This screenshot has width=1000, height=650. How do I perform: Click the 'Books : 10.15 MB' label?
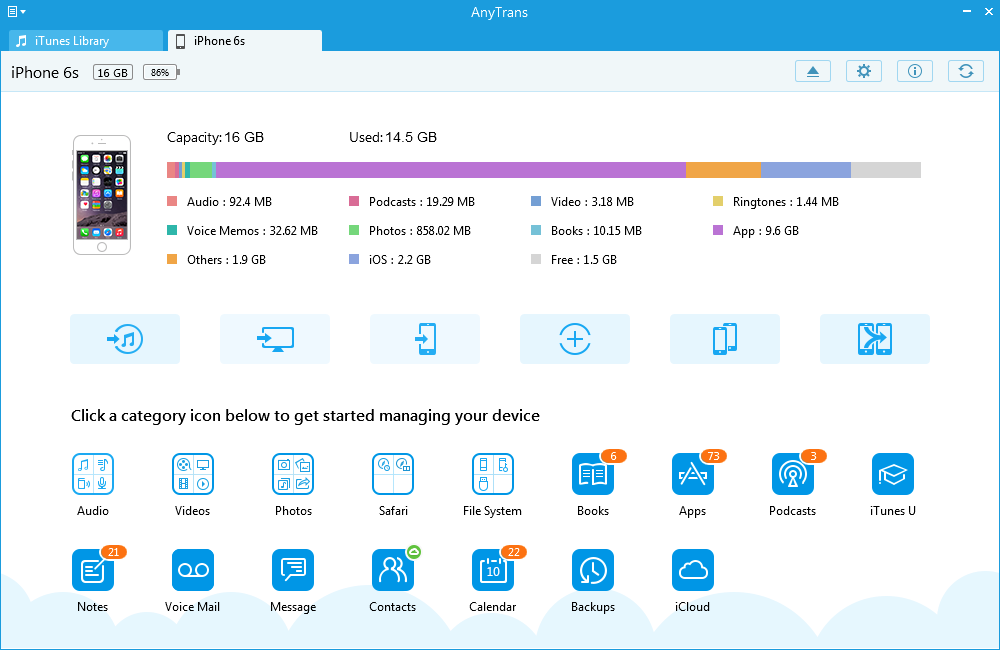(x=596, y=231)
